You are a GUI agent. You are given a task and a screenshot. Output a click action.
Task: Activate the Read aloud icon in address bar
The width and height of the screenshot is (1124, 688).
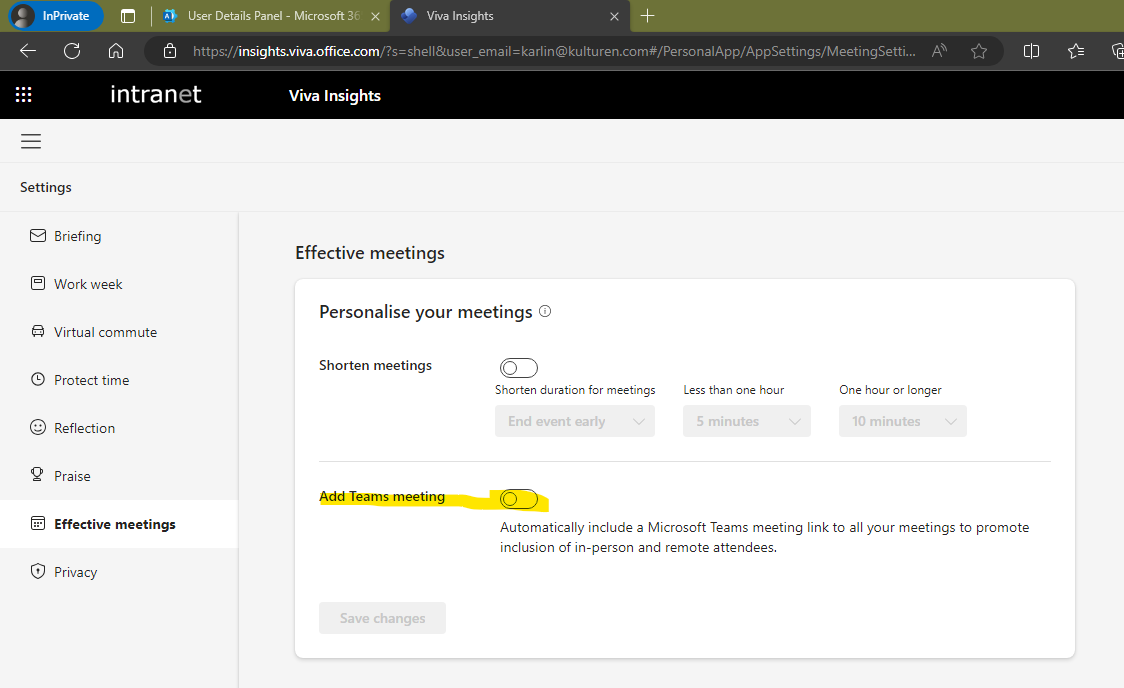(x=939, y=51)
